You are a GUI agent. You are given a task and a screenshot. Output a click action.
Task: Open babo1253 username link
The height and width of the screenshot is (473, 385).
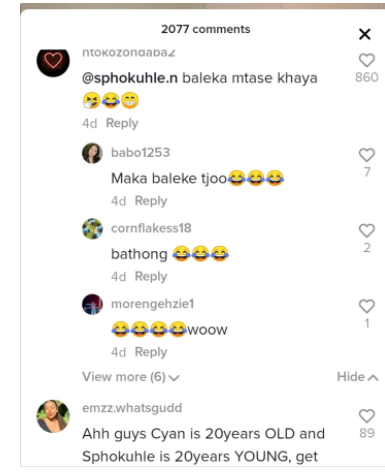pos(140,153)
